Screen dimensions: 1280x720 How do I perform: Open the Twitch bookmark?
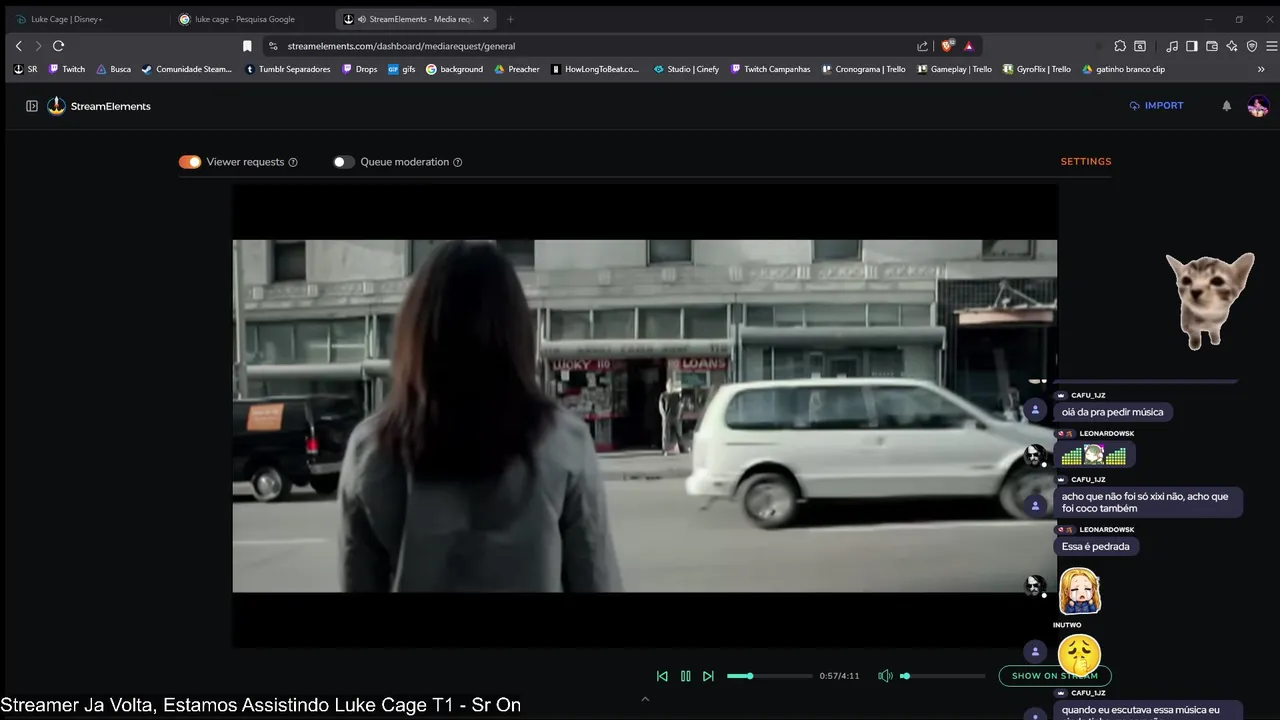point(67,69)
